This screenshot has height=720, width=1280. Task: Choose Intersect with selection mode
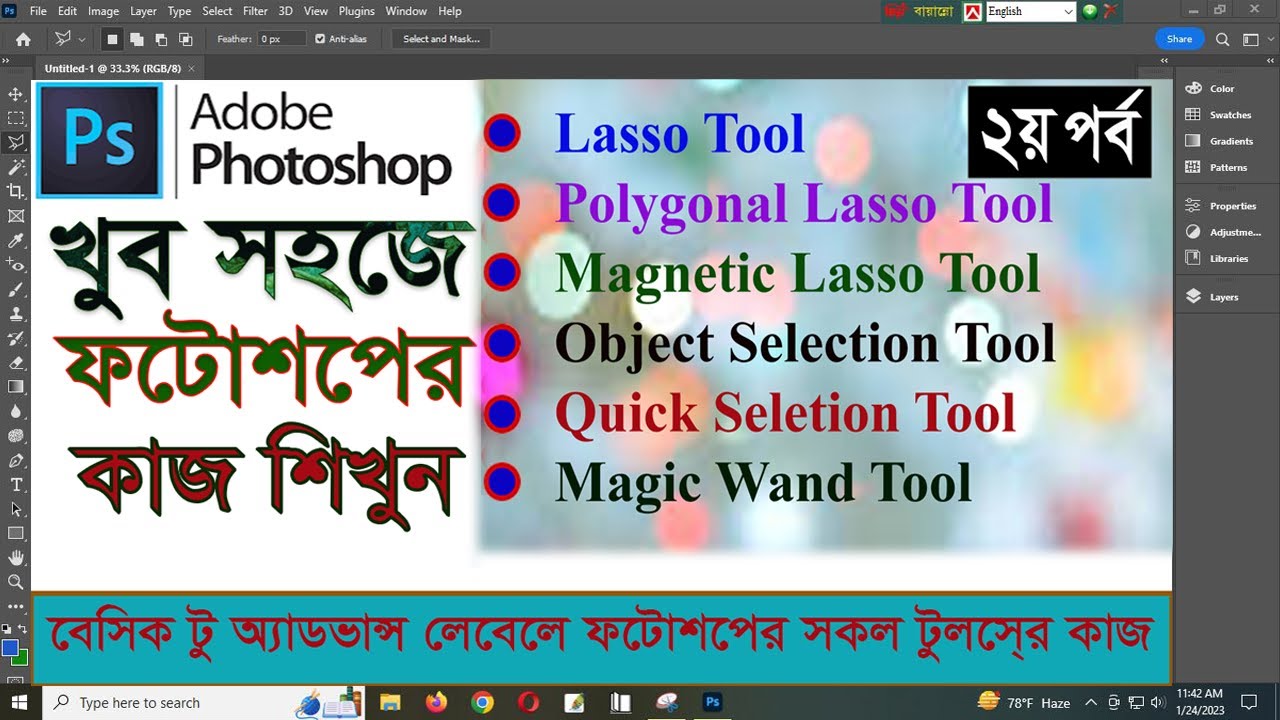click(185, 39)
